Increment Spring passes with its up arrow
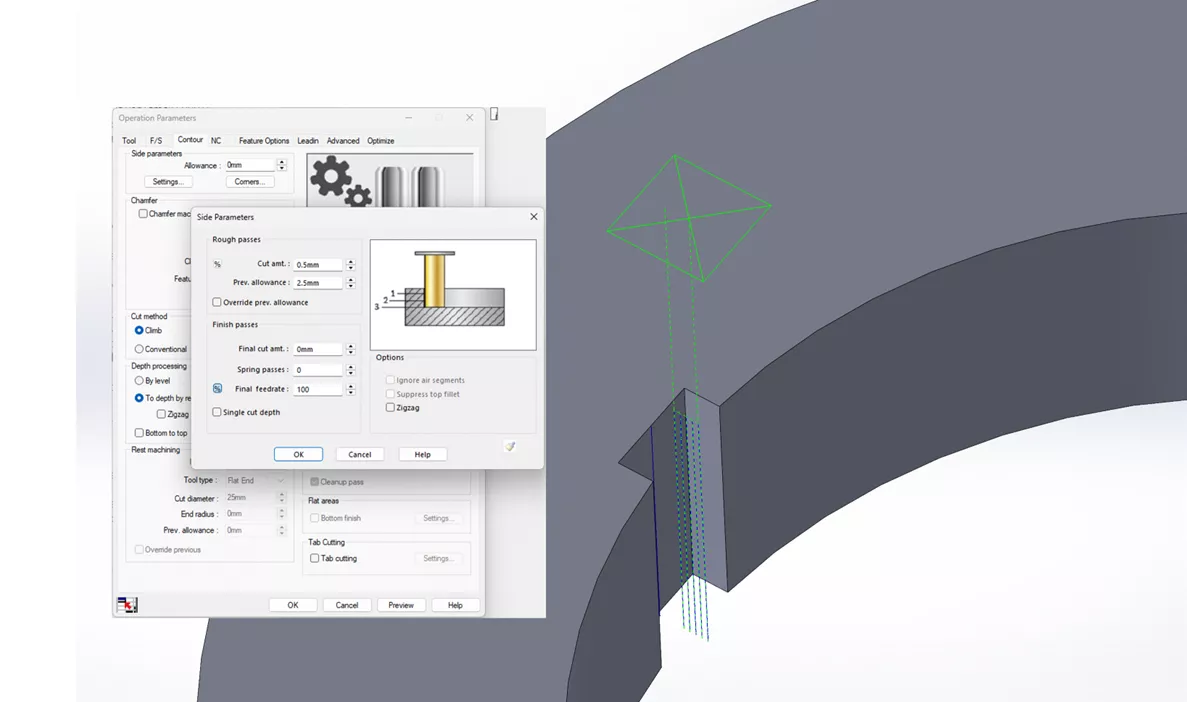The image size is (1187, 702). click(x=349, y=366)
